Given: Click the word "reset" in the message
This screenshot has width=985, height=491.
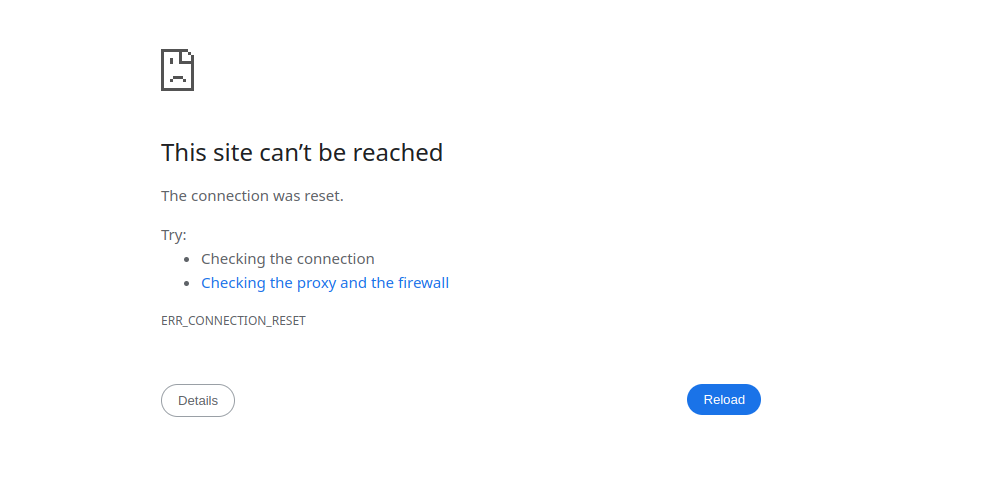Looking at the screenshot, I should (321, 196).
